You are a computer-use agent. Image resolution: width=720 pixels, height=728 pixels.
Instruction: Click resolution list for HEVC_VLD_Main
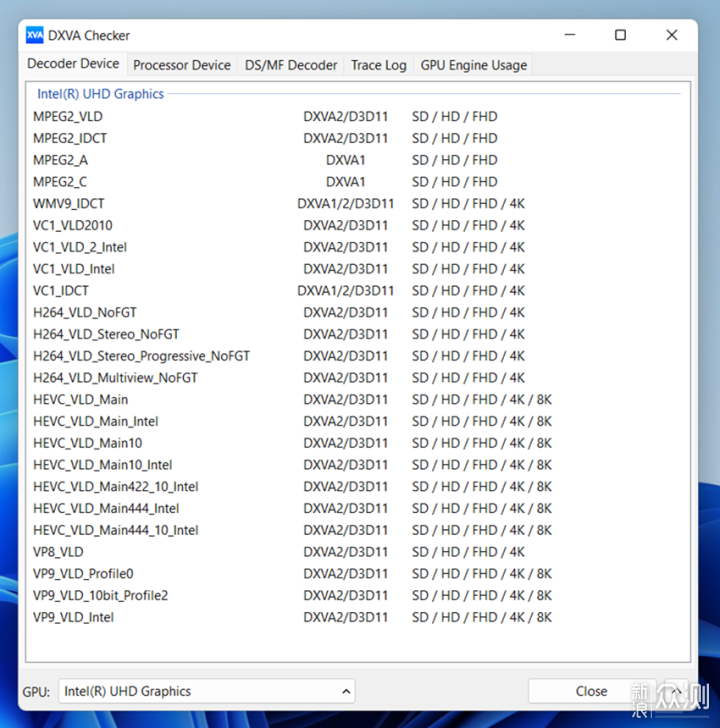click(x=482, y=400)
